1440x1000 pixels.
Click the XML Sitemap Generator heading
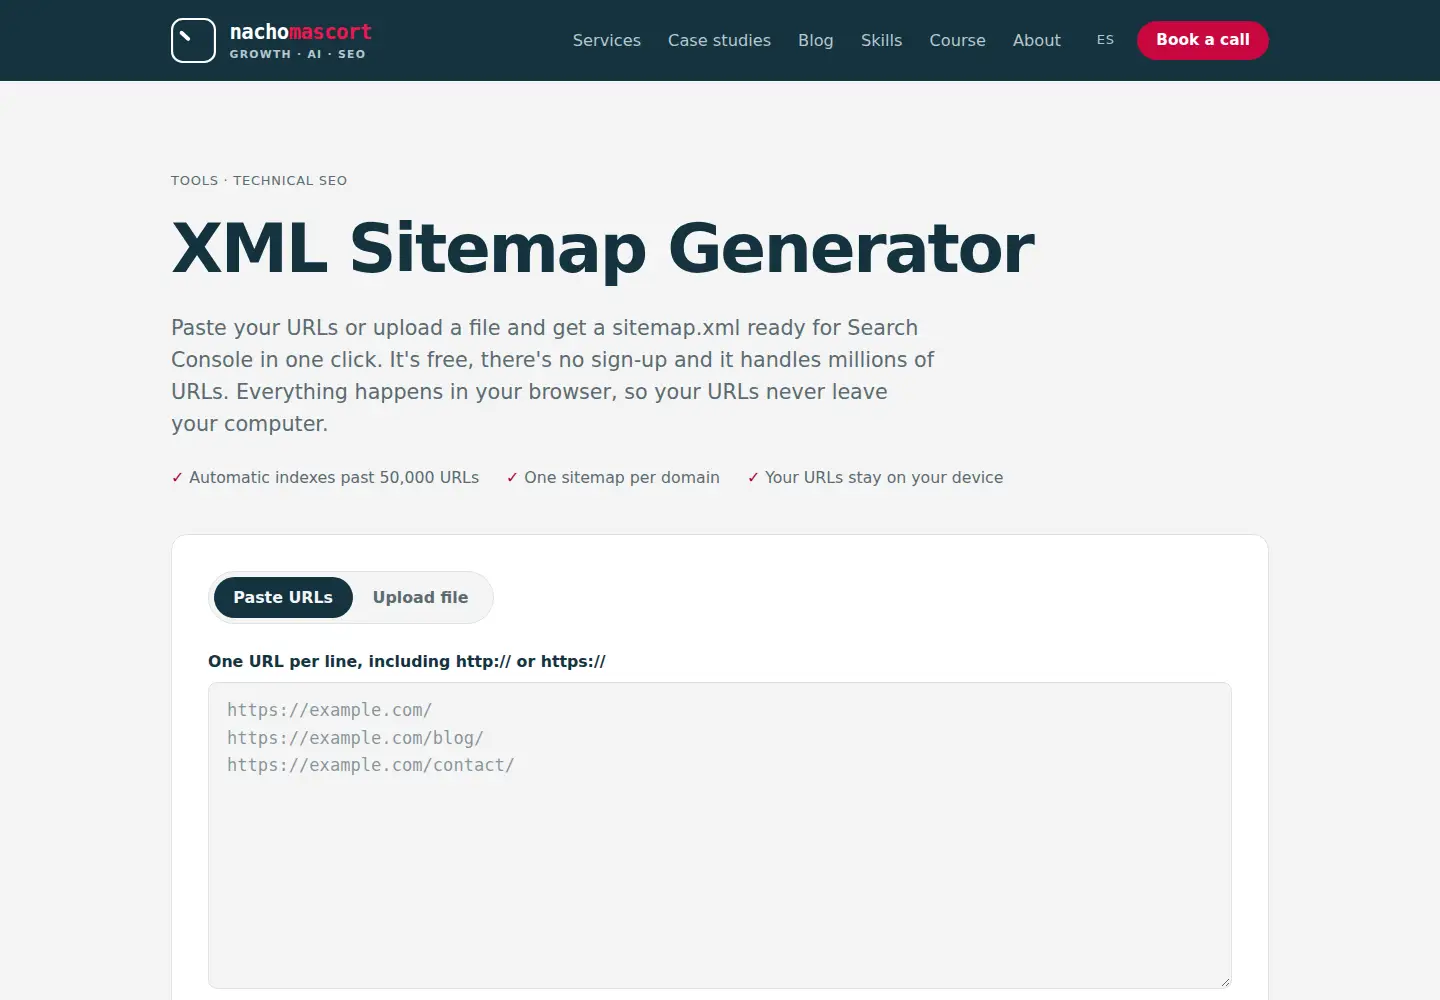(603, 248)
